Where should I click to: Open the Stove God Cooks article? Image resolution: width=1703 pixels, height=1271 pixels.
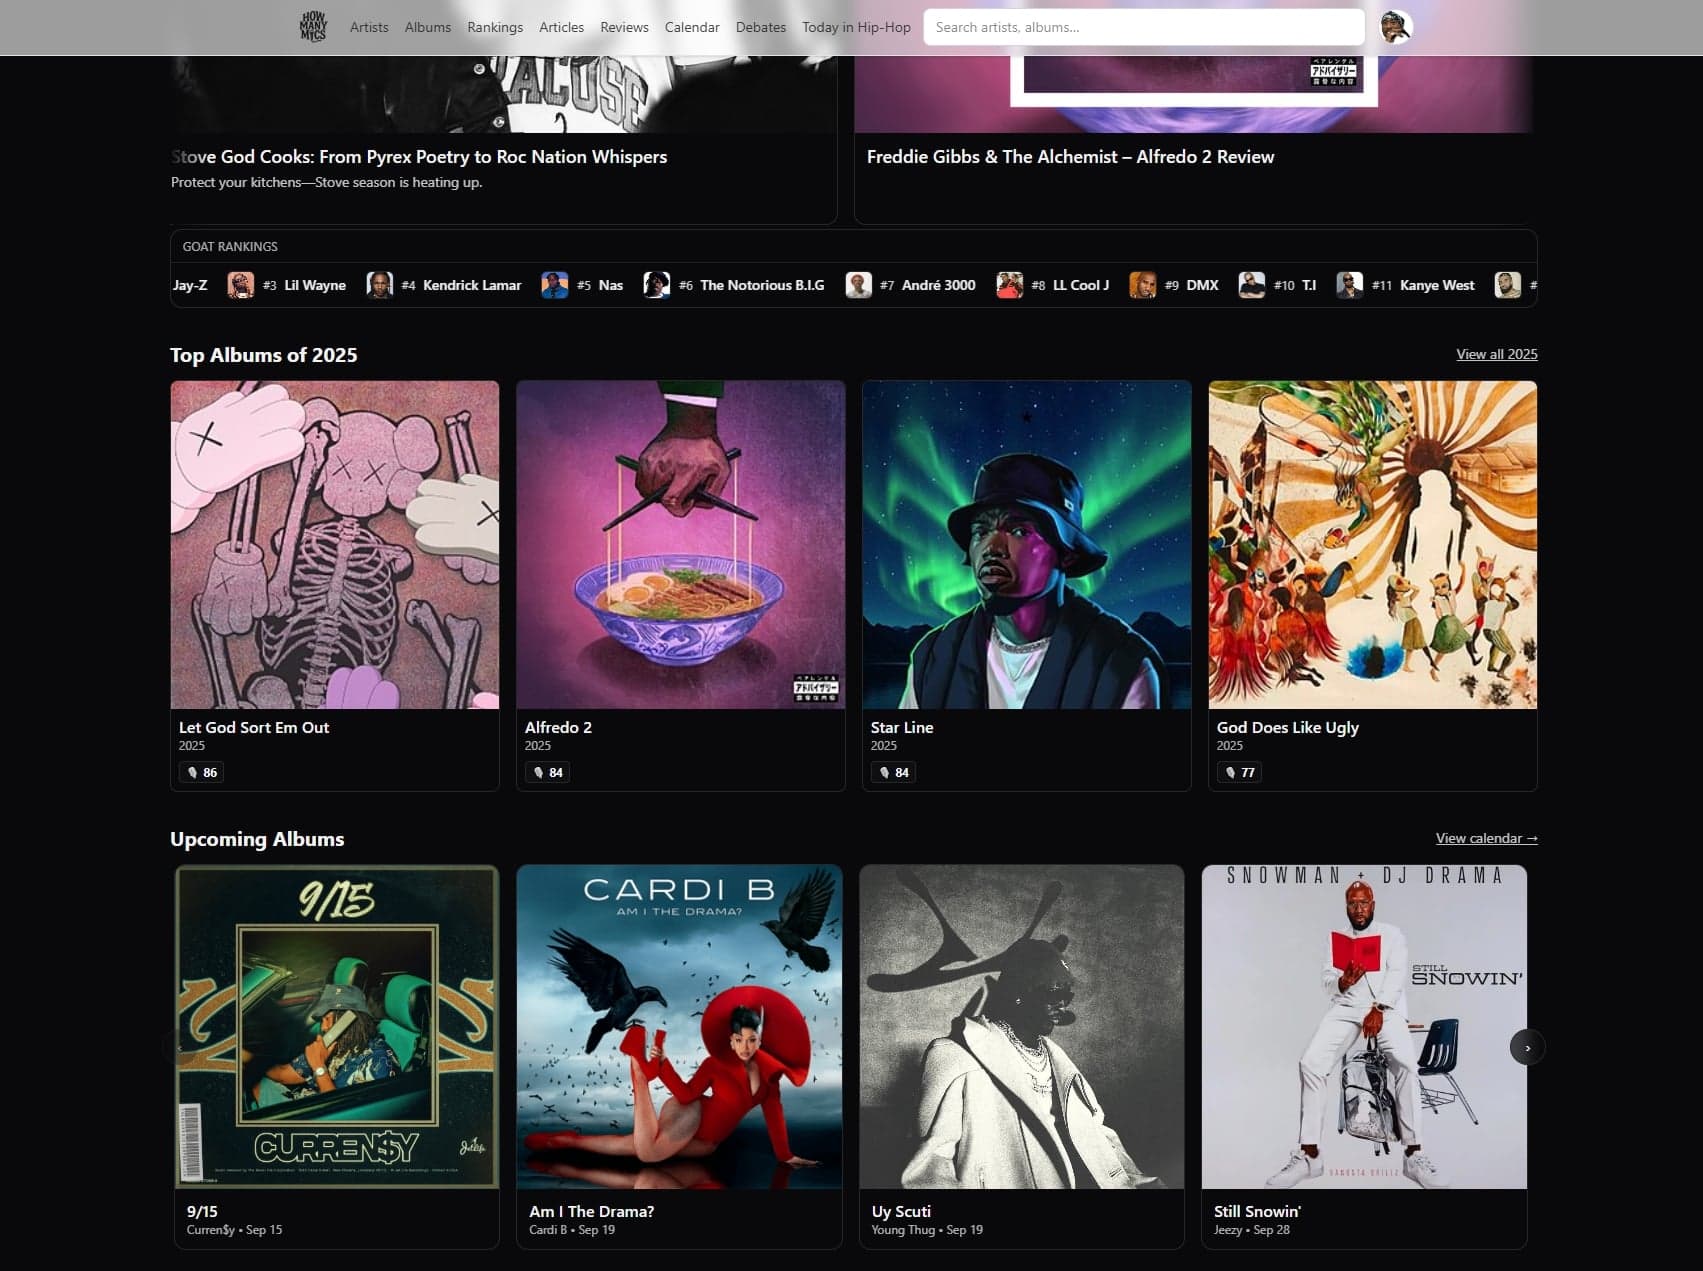(x=419, y=157)
